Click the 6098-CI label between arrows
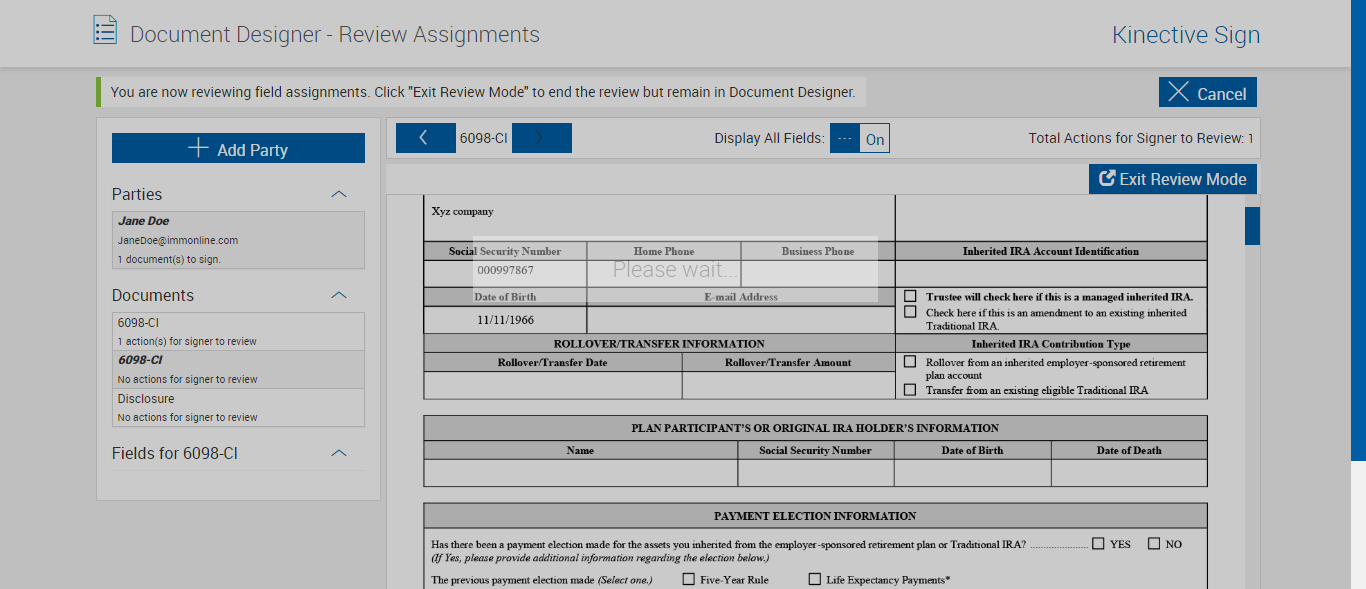1366x589 pixels. click(x=484, y=138)
